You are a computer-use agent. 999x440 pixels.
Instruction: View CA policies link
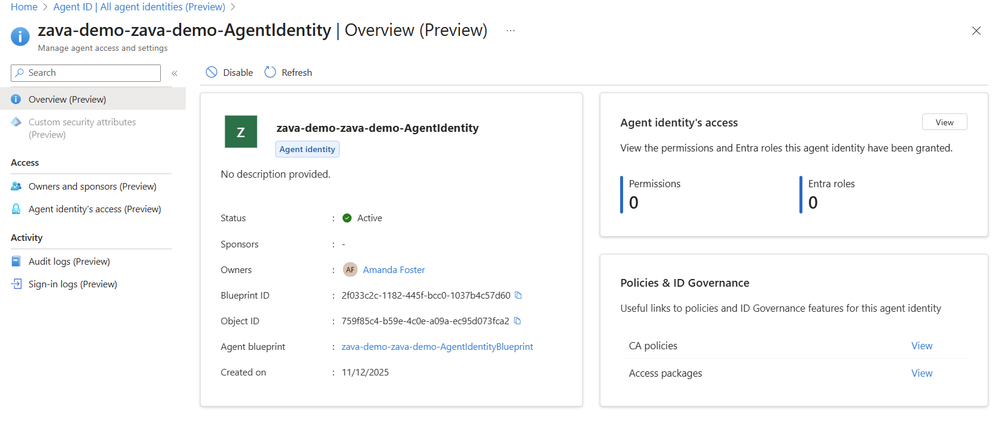(x=921, y=346)
